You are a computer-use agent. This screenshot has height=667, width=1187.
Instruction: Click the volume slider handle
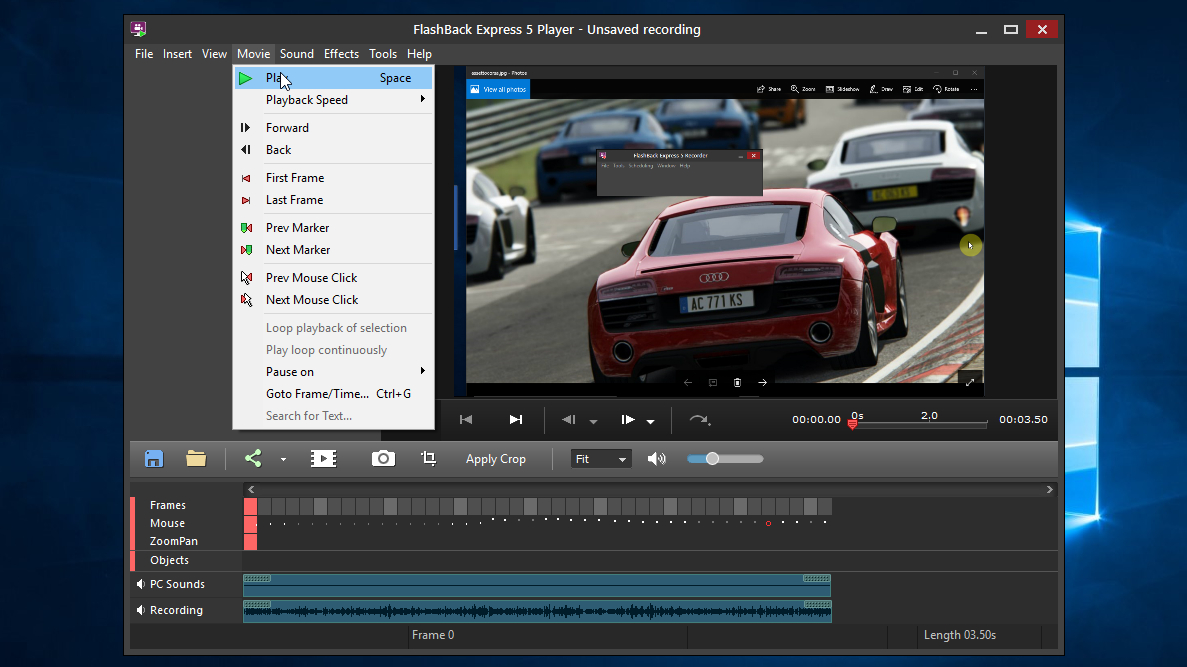[712, 459]
